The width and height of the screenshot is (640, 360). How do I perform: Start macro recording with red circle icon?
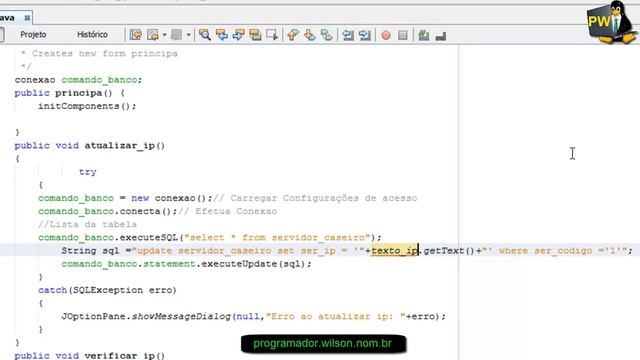[x=386, y=35]
